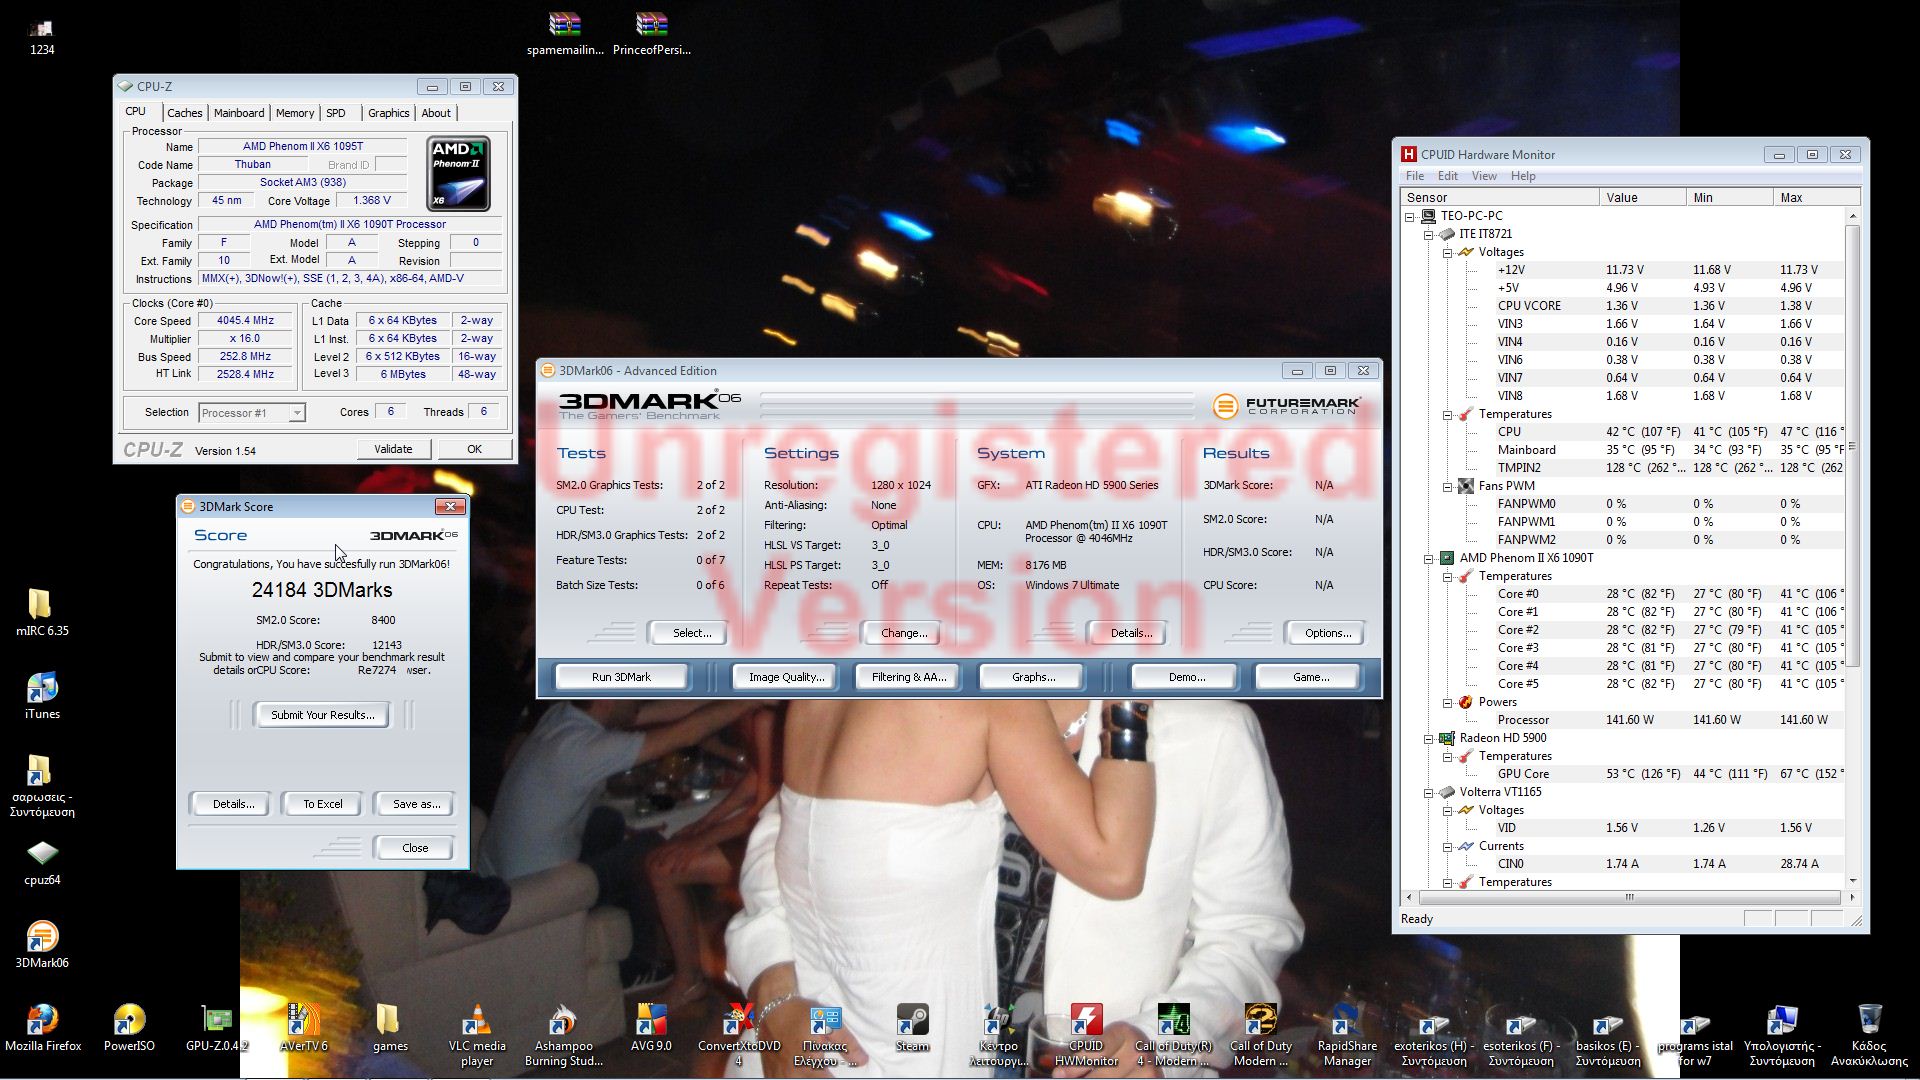Collapse the ITE Temperatures branch

[x=1447, y=414]
